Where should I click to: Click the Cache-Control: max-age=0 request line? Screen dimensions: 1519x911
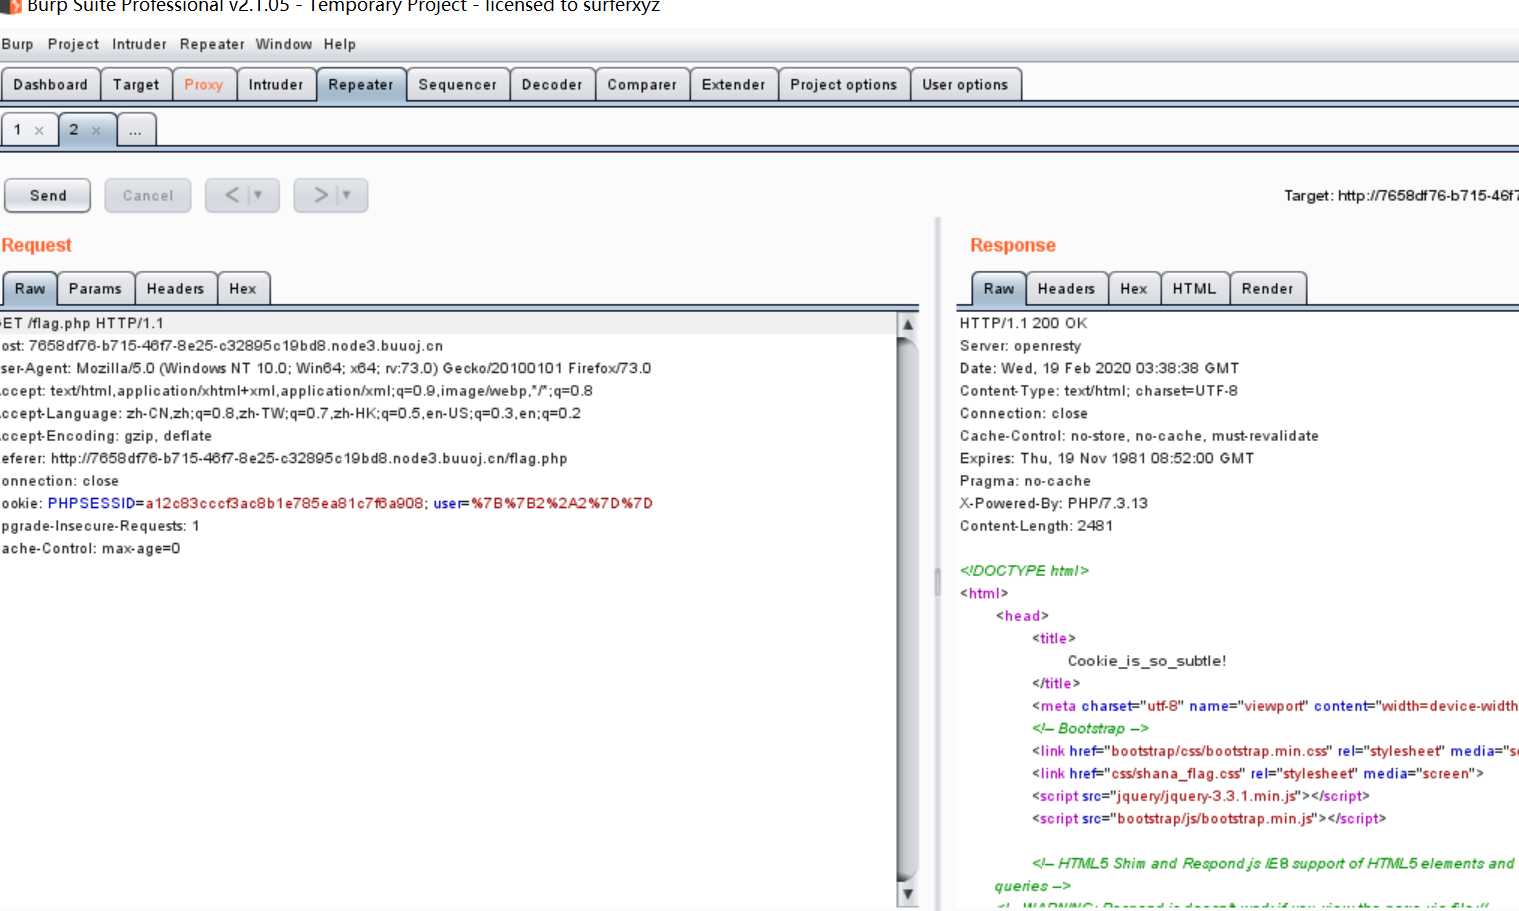click(x=90, y=548)
